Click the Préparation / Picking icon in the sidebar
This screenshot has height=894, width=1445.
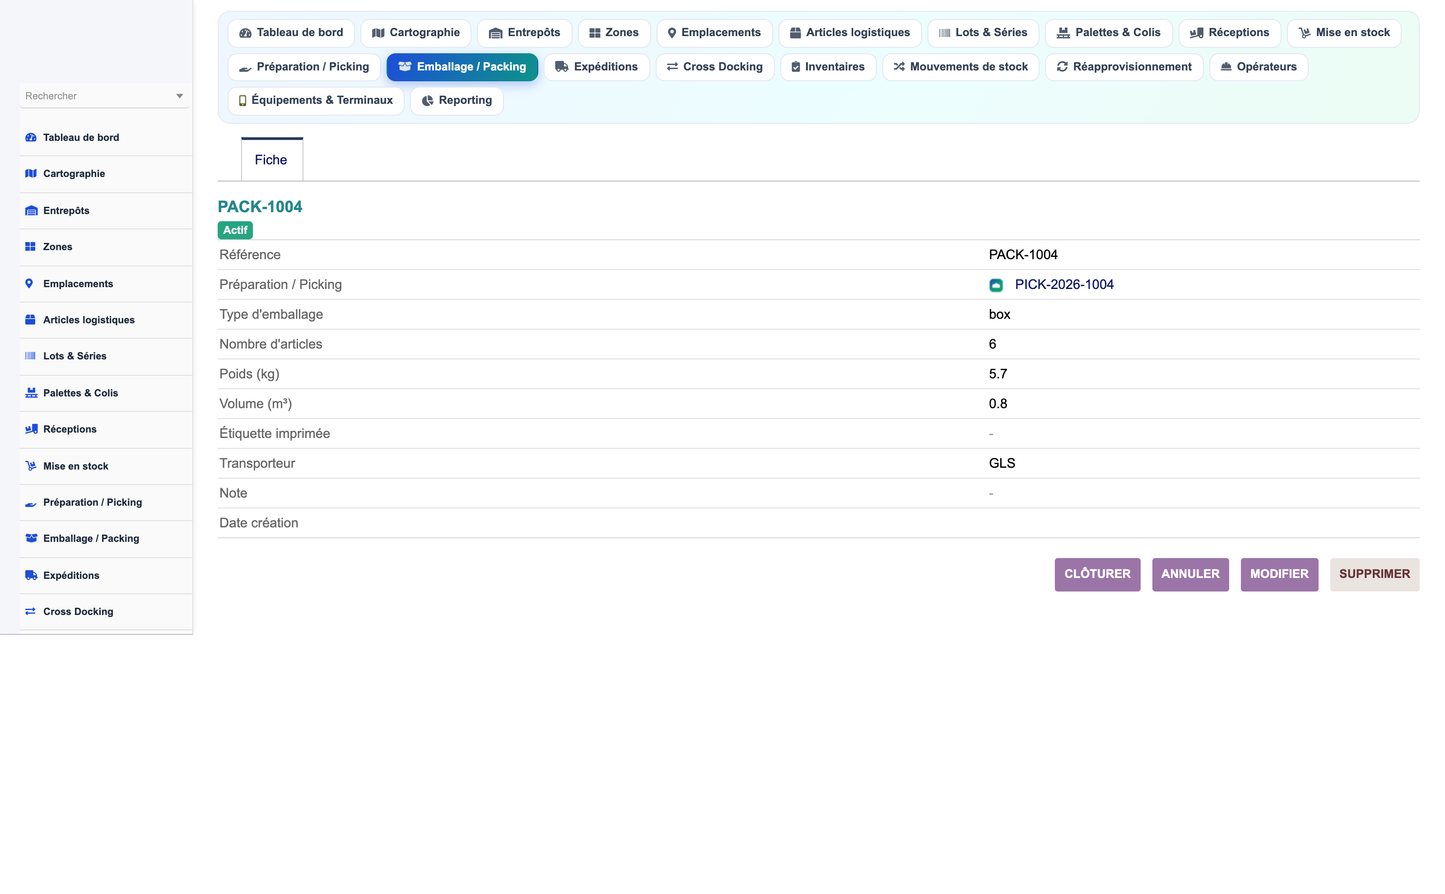(31, 503)
